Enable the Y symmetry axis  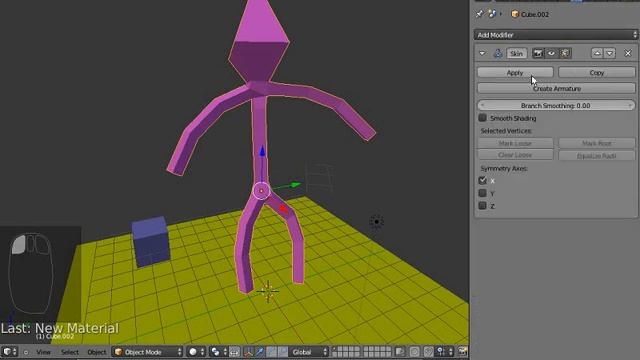(x=482, y=193)
